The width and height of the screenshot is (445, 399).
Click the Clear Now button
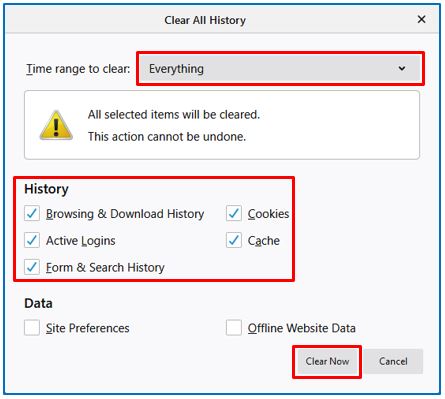click(327, 362)
